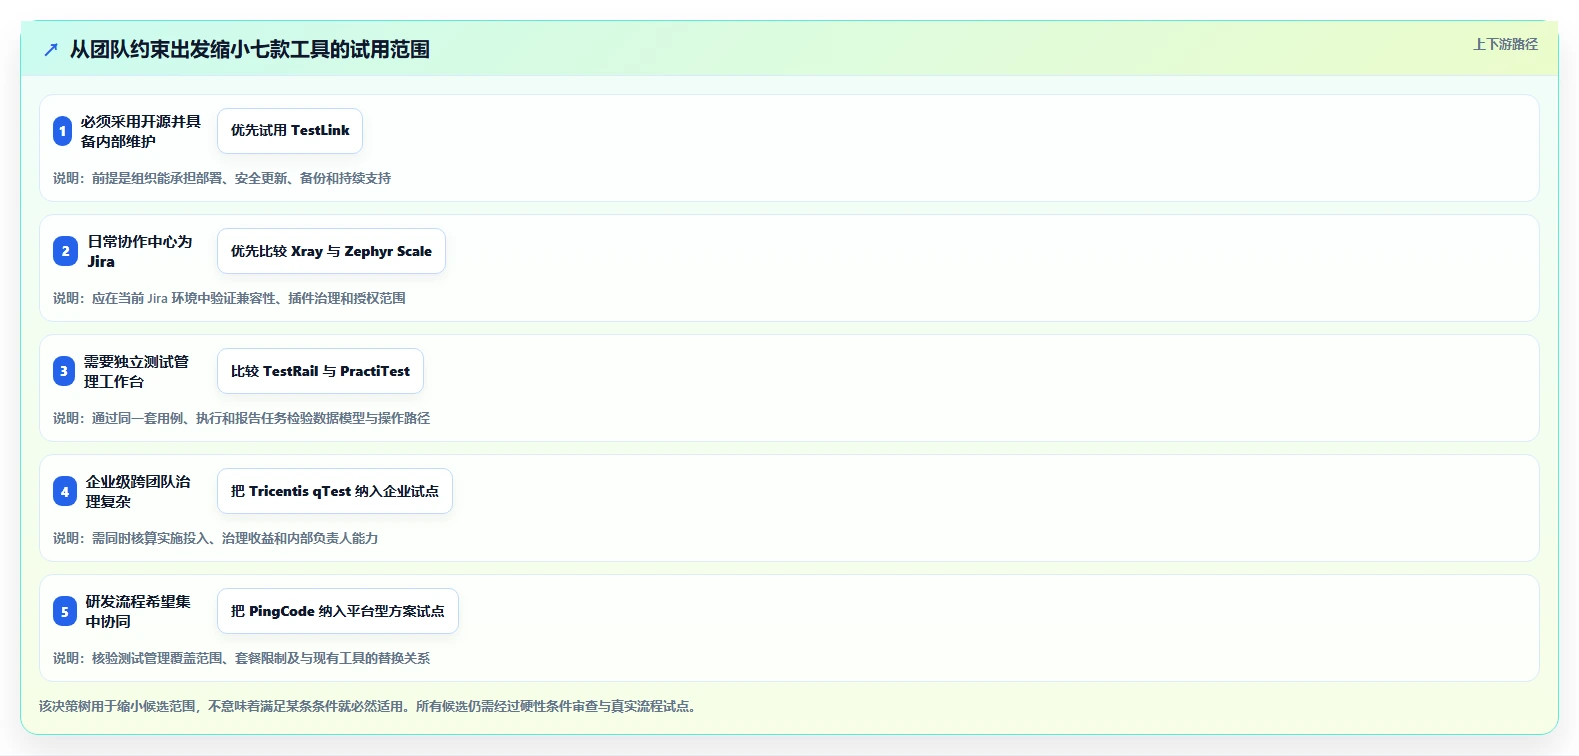Viewport: 1579px width, 756px height.
Task: Click condition text 必须采用开源并具备内部维护
Action: (141, 131)
